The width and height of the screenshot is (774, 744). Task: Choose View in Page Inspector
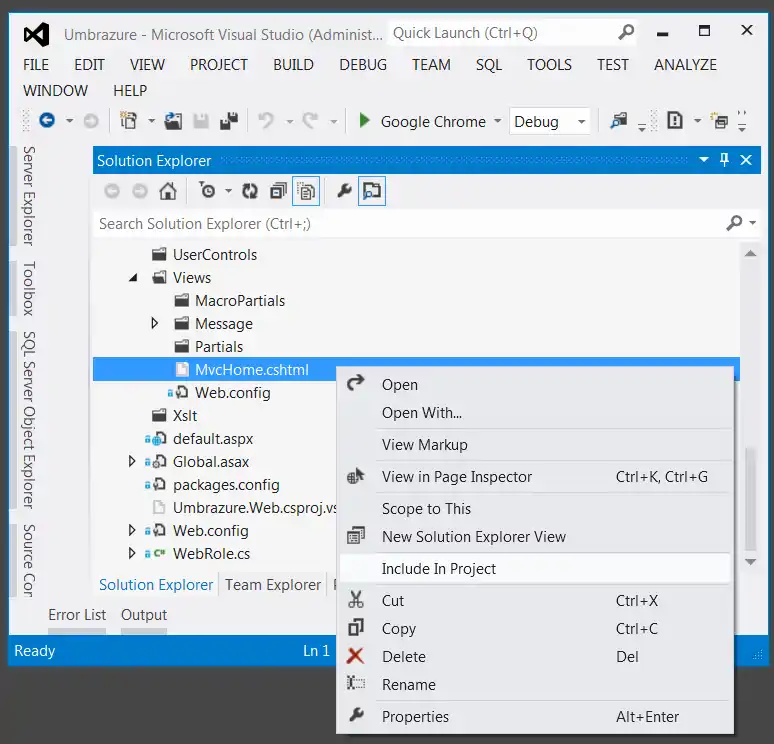[x=535, y=476]
